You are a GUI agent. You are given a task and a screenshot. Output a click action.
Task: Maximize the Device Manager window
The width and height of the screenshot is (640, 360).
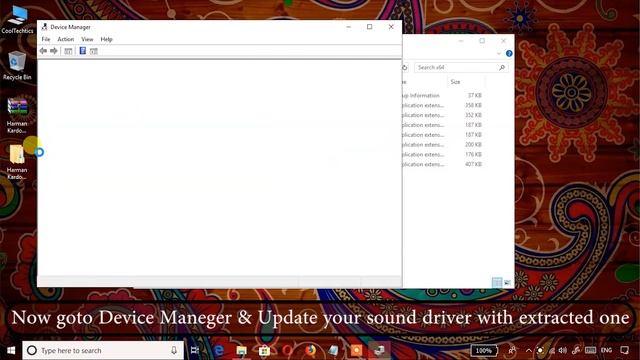(x=369, y=27)
